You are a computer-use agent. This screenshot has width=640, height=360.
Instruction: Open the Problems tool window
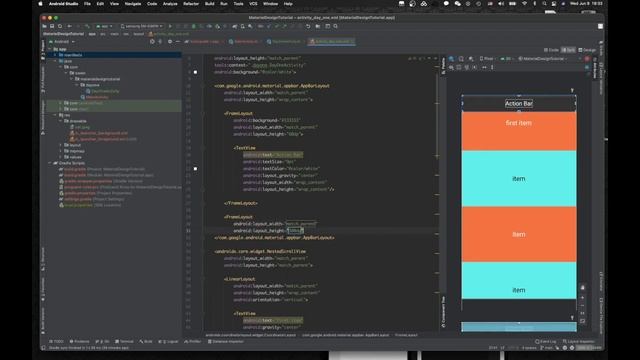click(x=79, y=341)
